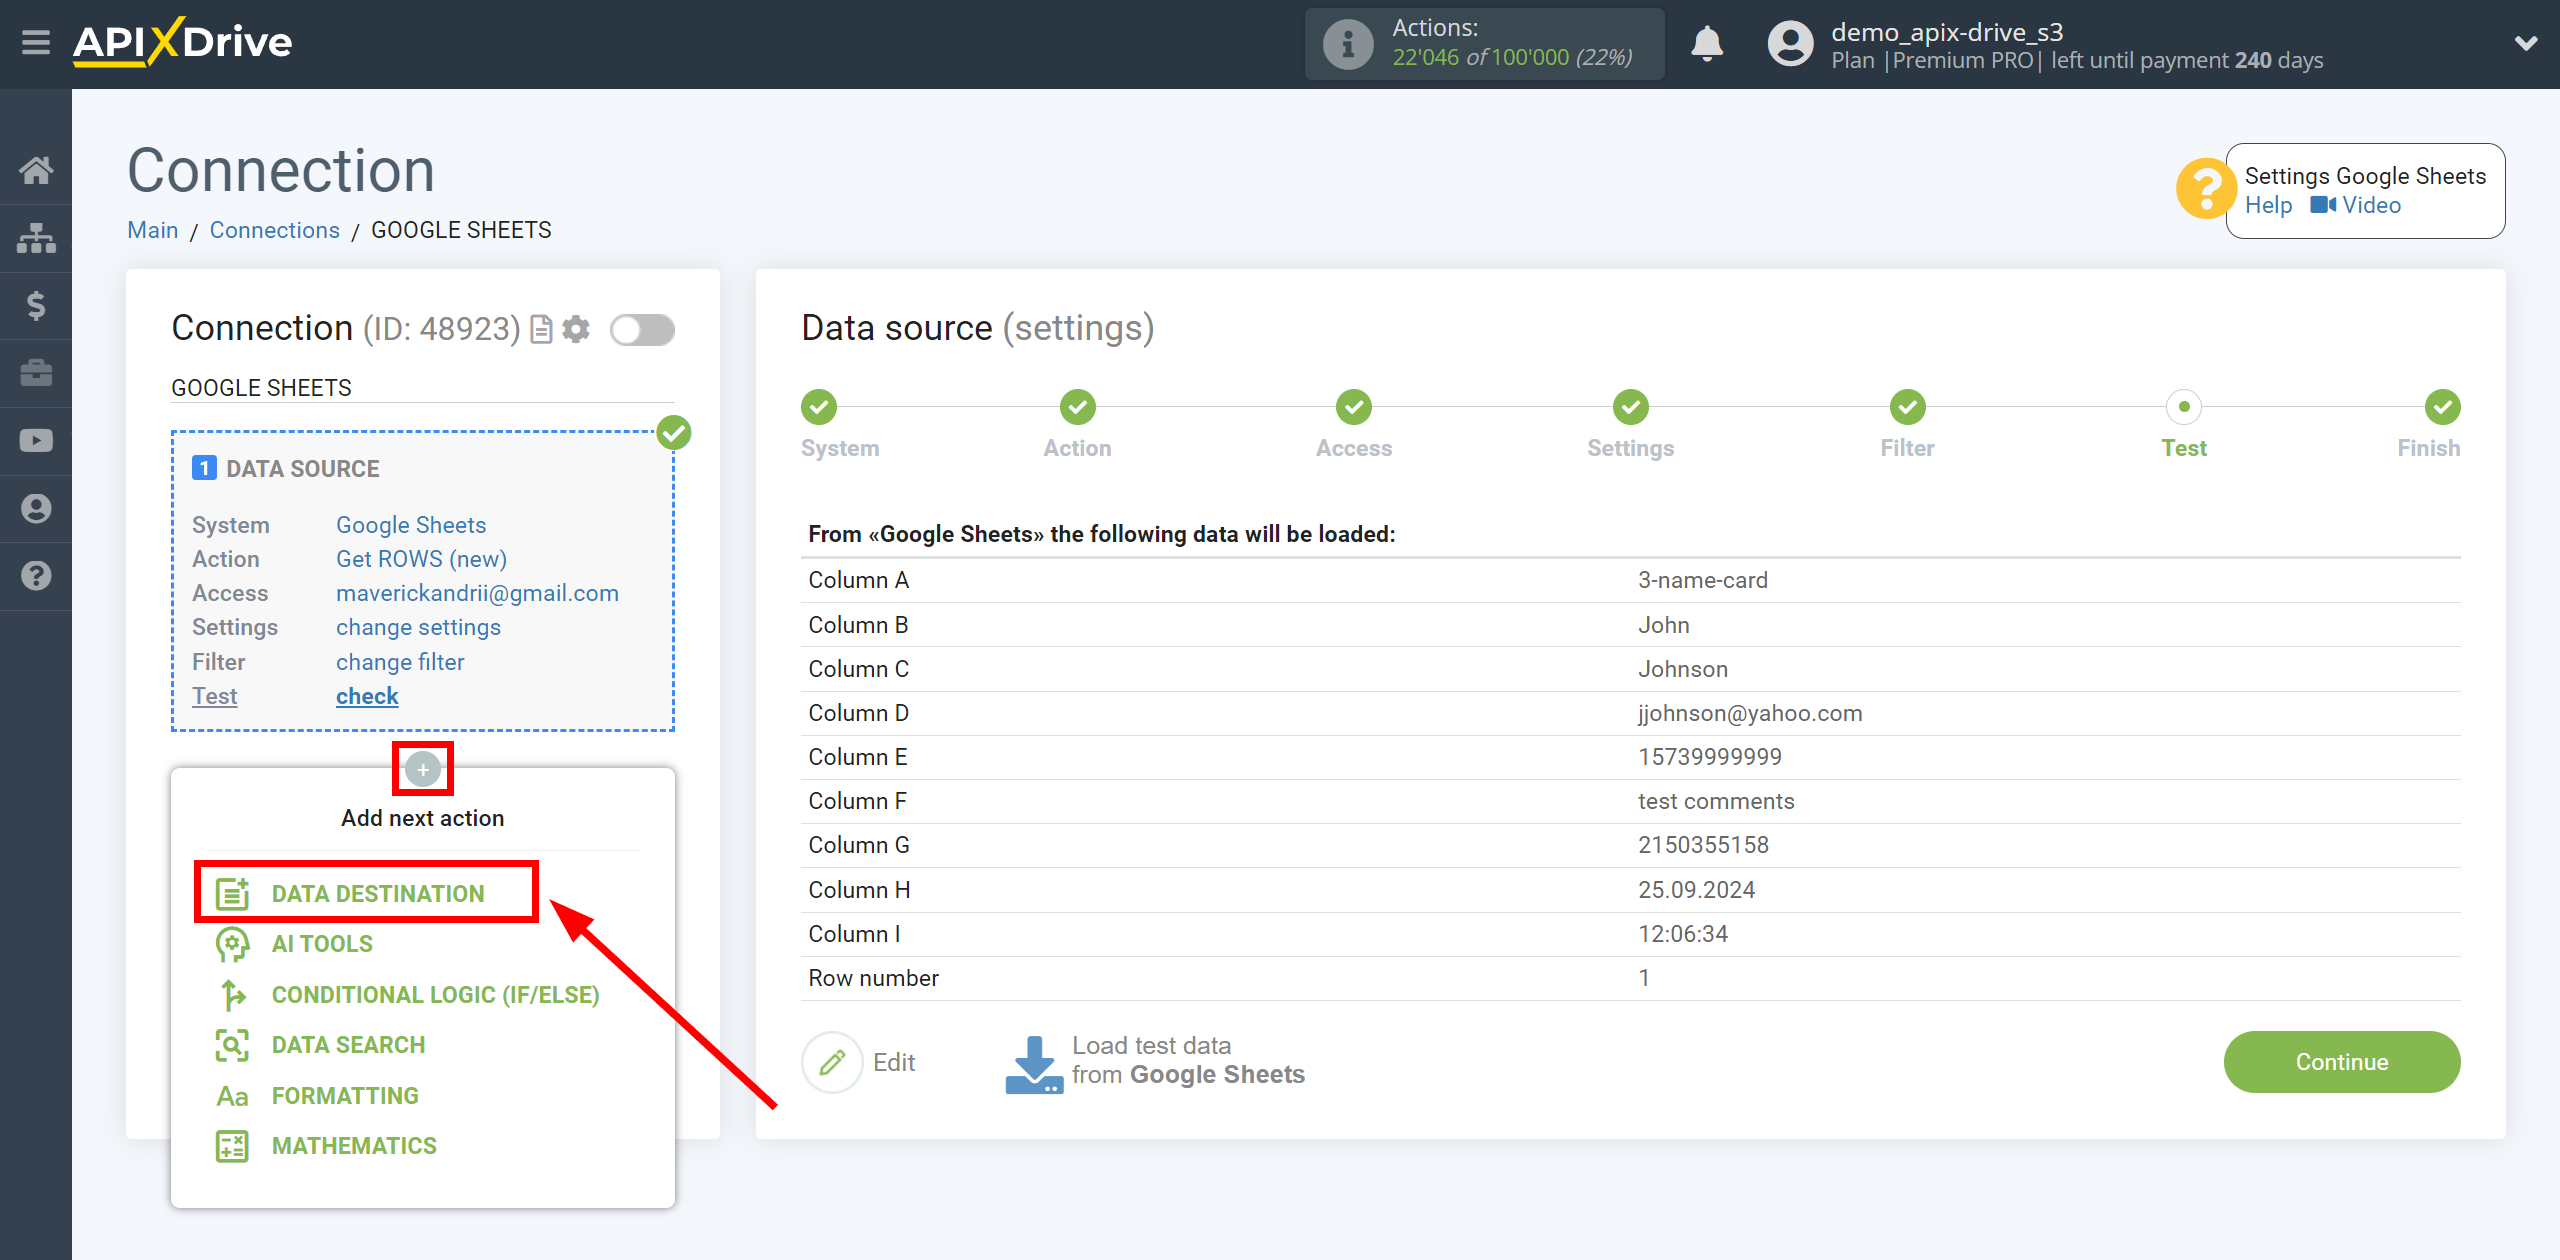Click maverickandrii@gmail.com access link

[x=477, y=593]
